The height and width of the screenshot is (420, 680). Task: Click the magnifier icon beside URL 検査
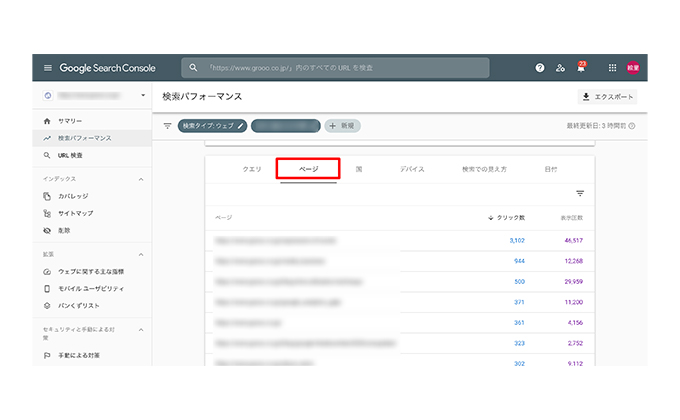point(47,155)
